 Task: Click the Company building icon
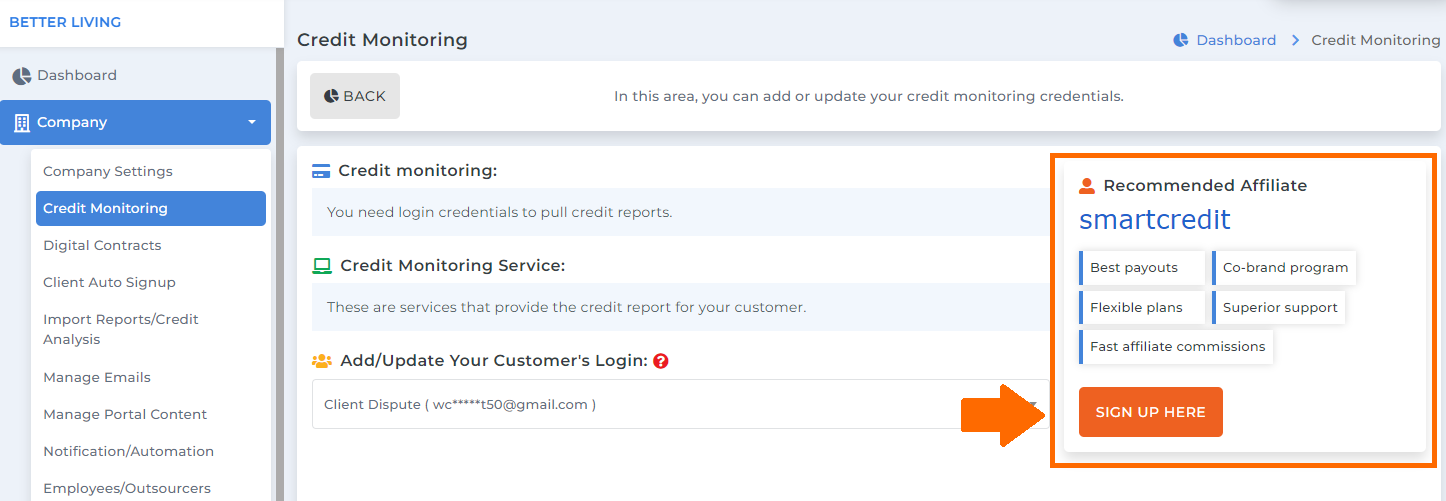click(x=21, y=123)
